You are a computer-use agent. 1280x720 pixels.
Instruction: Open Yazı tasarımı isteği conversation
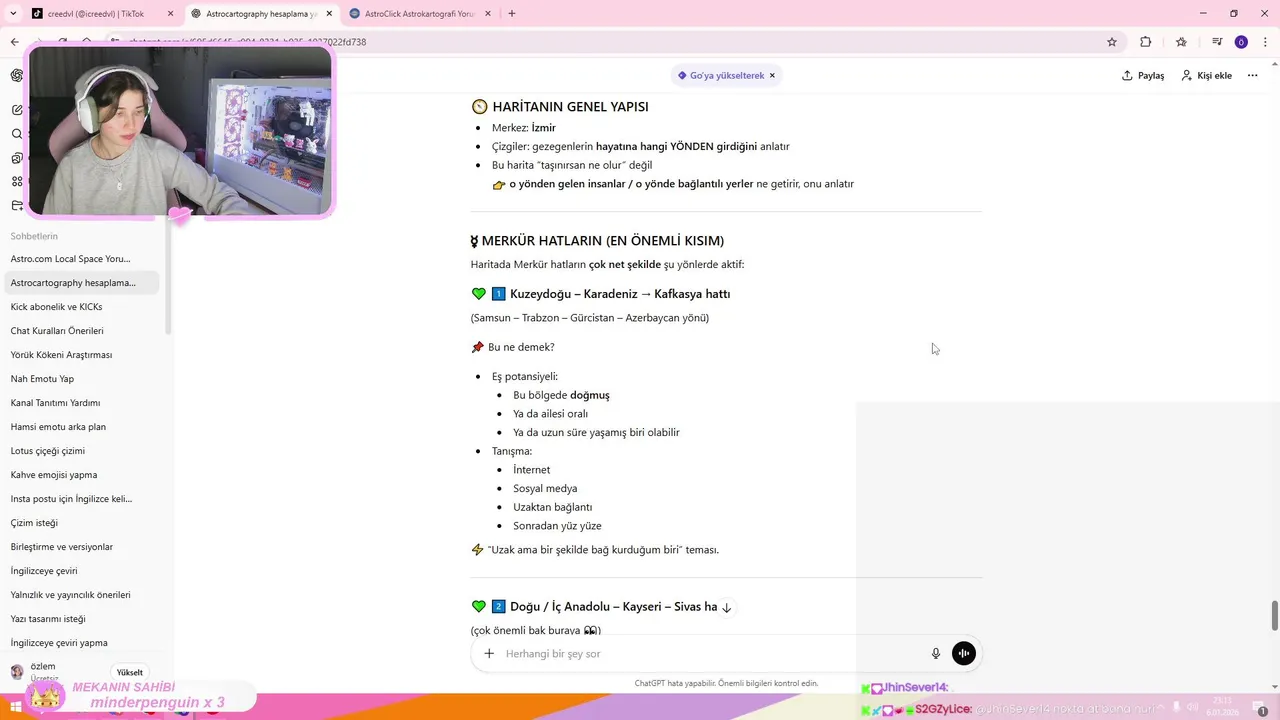82,619
